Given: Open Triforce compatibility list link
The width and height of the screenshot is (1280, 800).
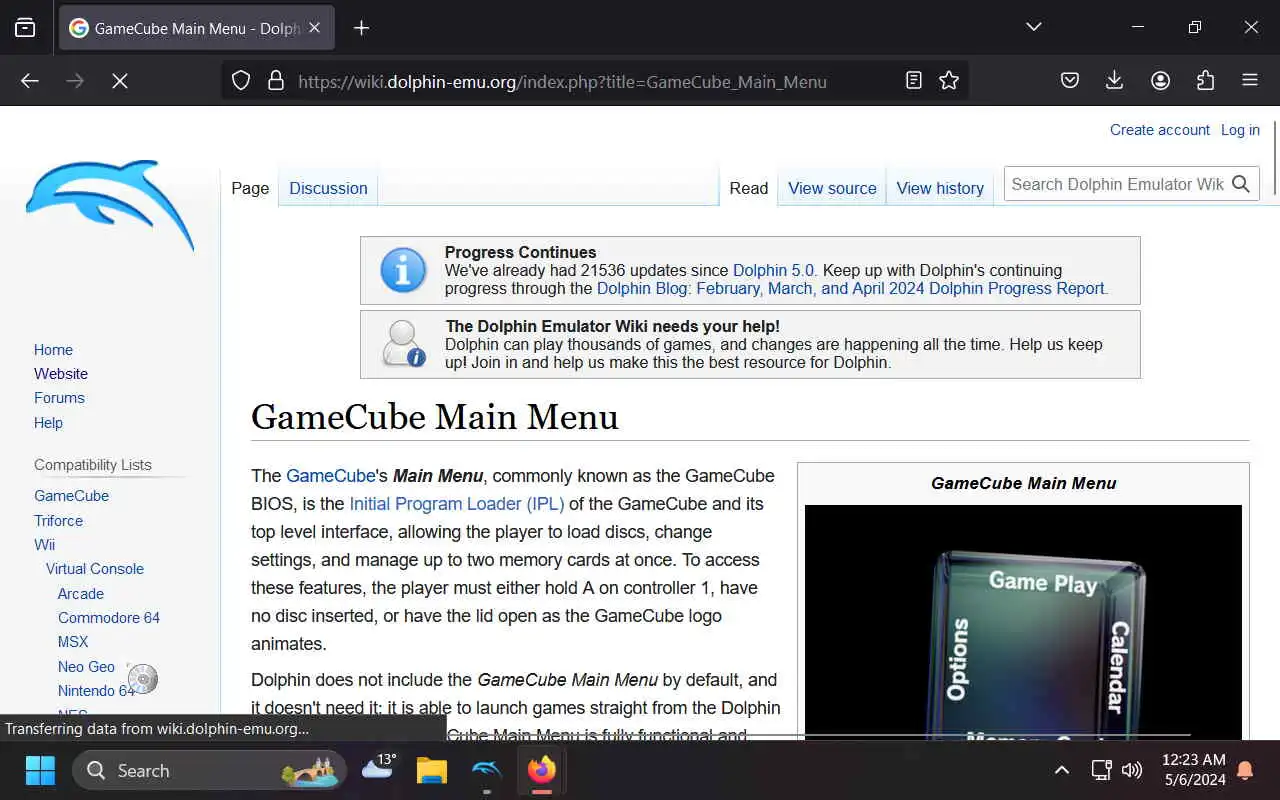Looking at the screenshot, I should pyautogui.click(x=58, y=521).
